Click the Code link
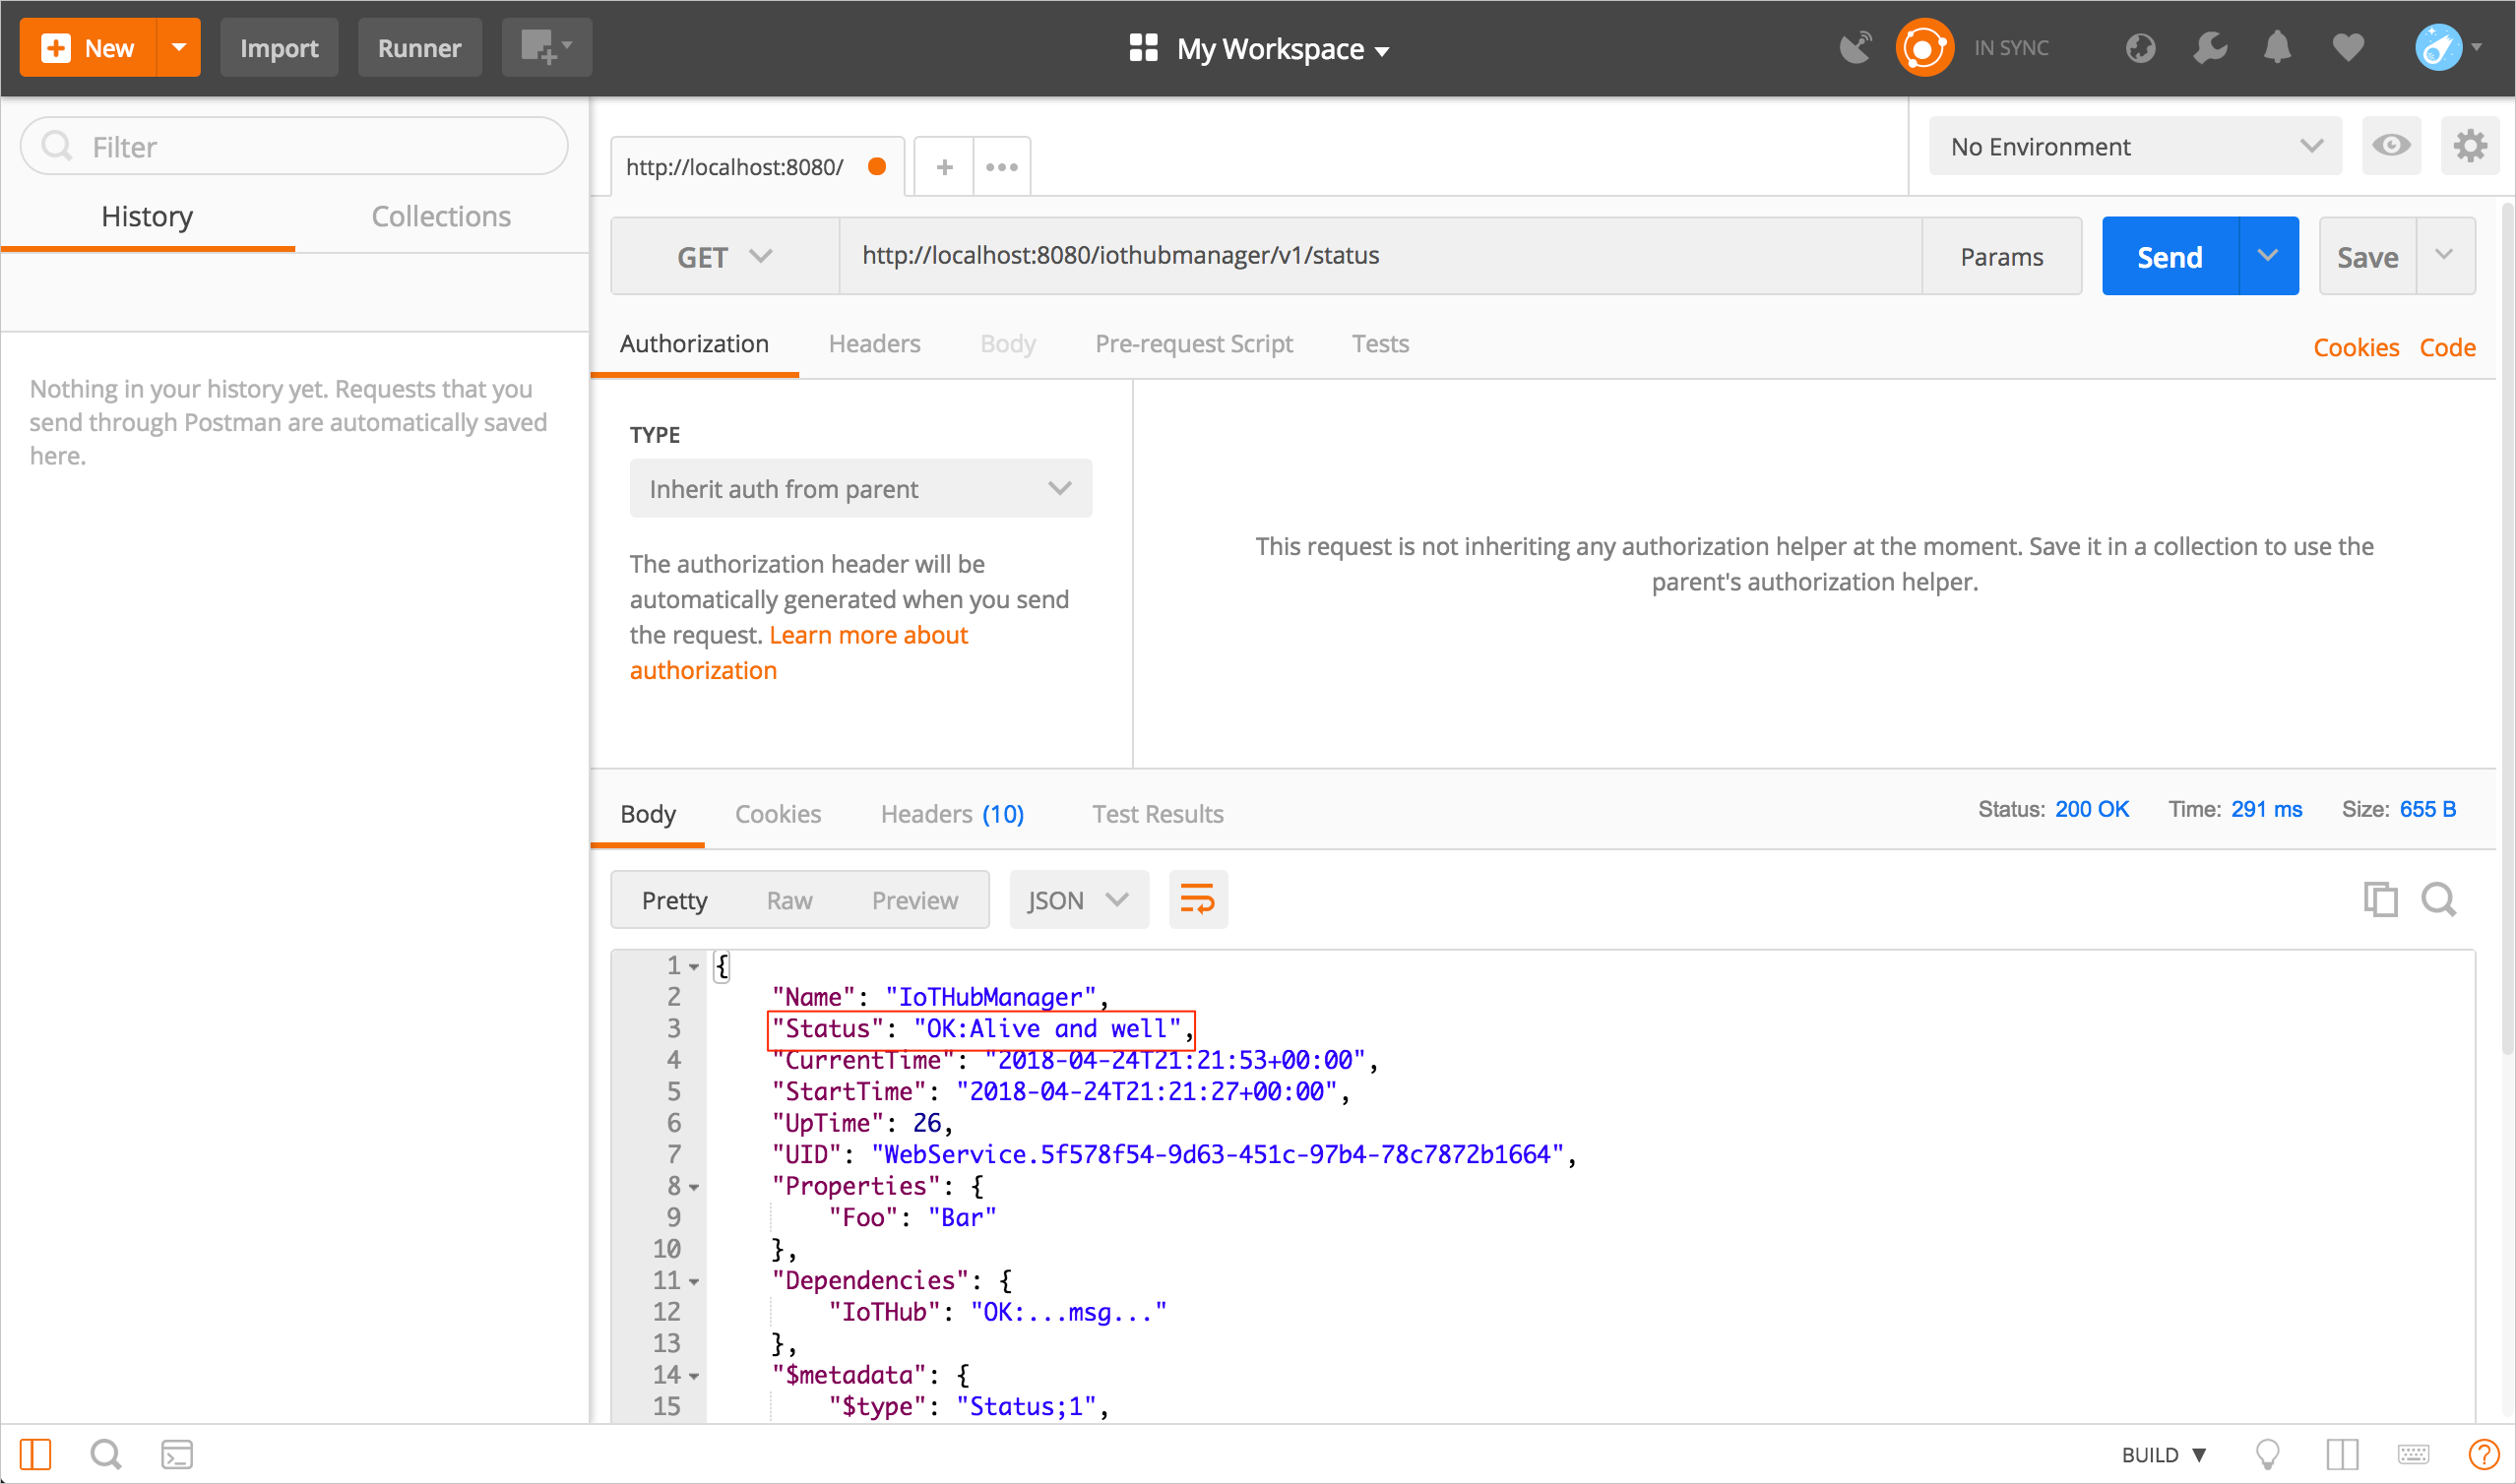This screenshot has height=1484, width=2516. pos(2447,347)
